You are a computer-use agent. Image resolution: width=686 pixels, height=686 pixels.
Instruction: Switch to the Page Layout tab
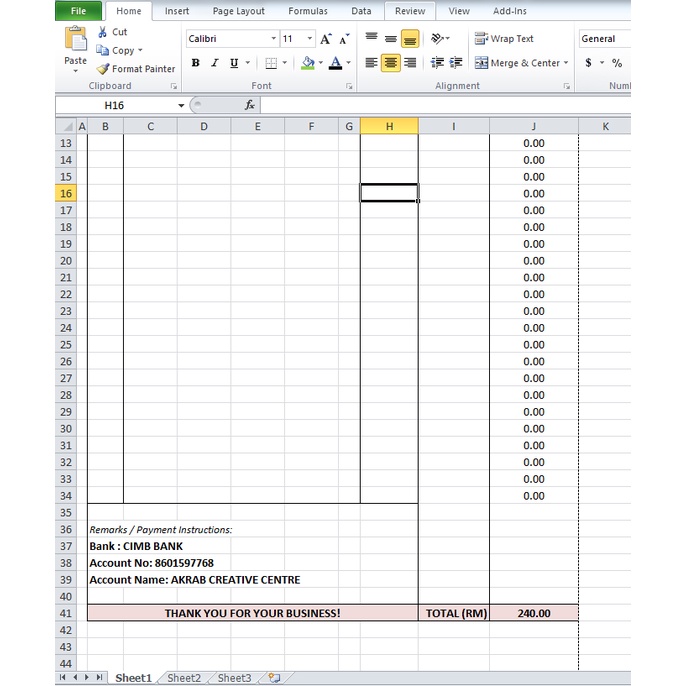click(238, 11)
